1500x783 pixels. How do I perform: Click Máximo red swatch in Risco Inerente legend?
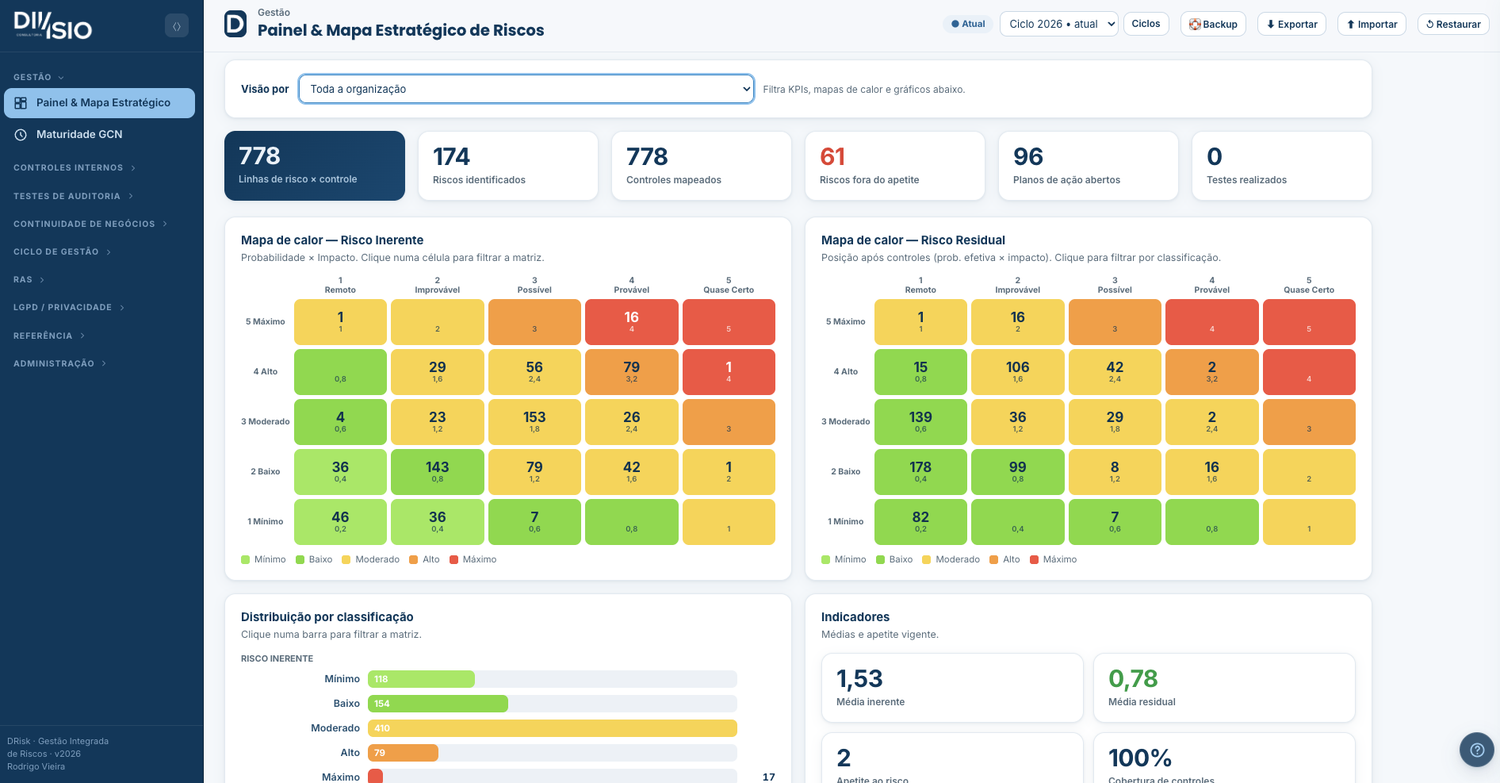[x=454, y=560]
